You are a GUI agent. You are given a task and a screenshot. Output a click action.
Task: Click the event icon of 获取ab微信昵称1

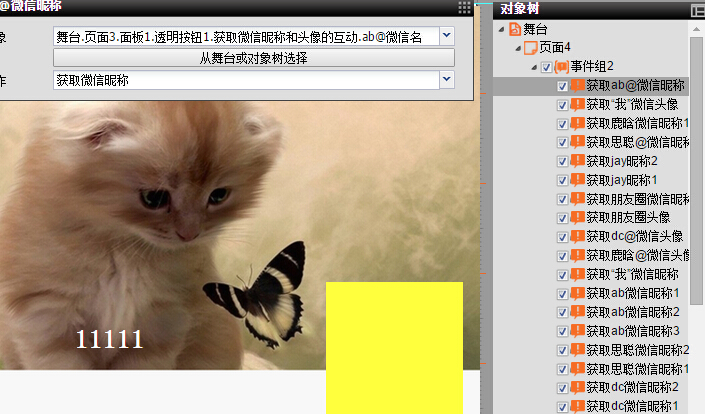coord(577,293)
